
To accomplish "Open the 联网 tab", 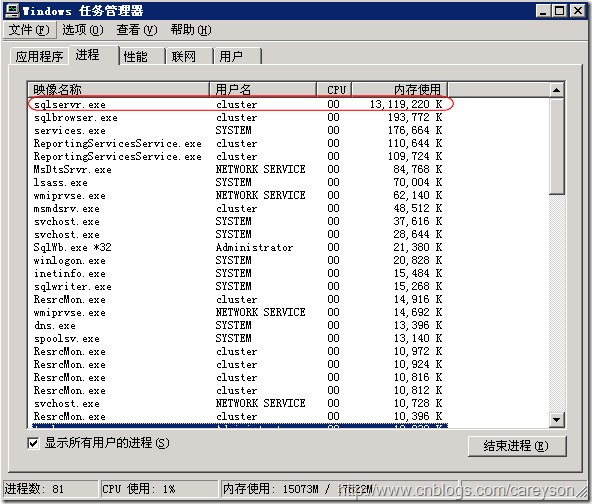I will pos(190,57).
